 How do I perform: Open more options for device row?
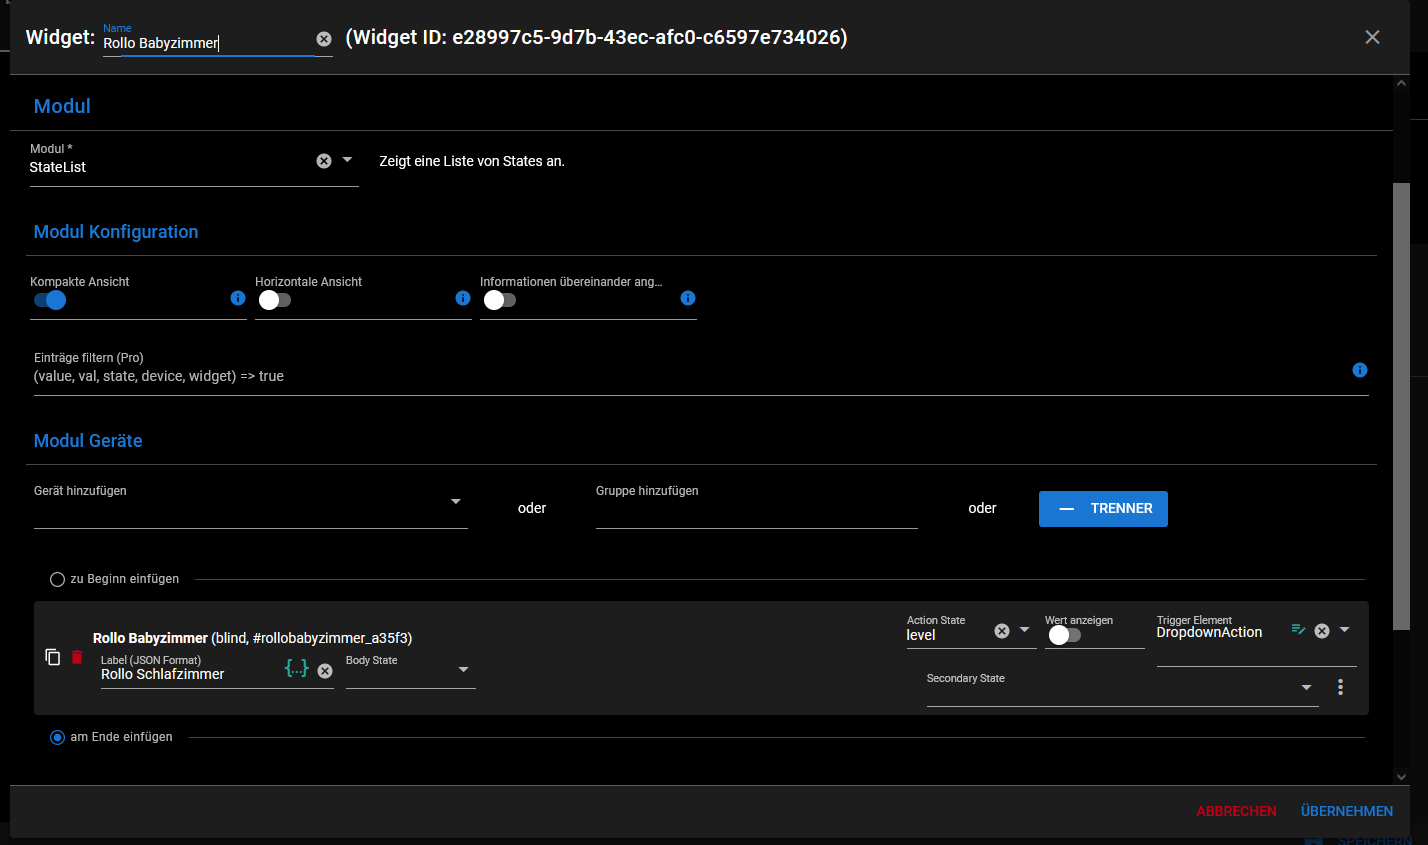(1340, 687)
